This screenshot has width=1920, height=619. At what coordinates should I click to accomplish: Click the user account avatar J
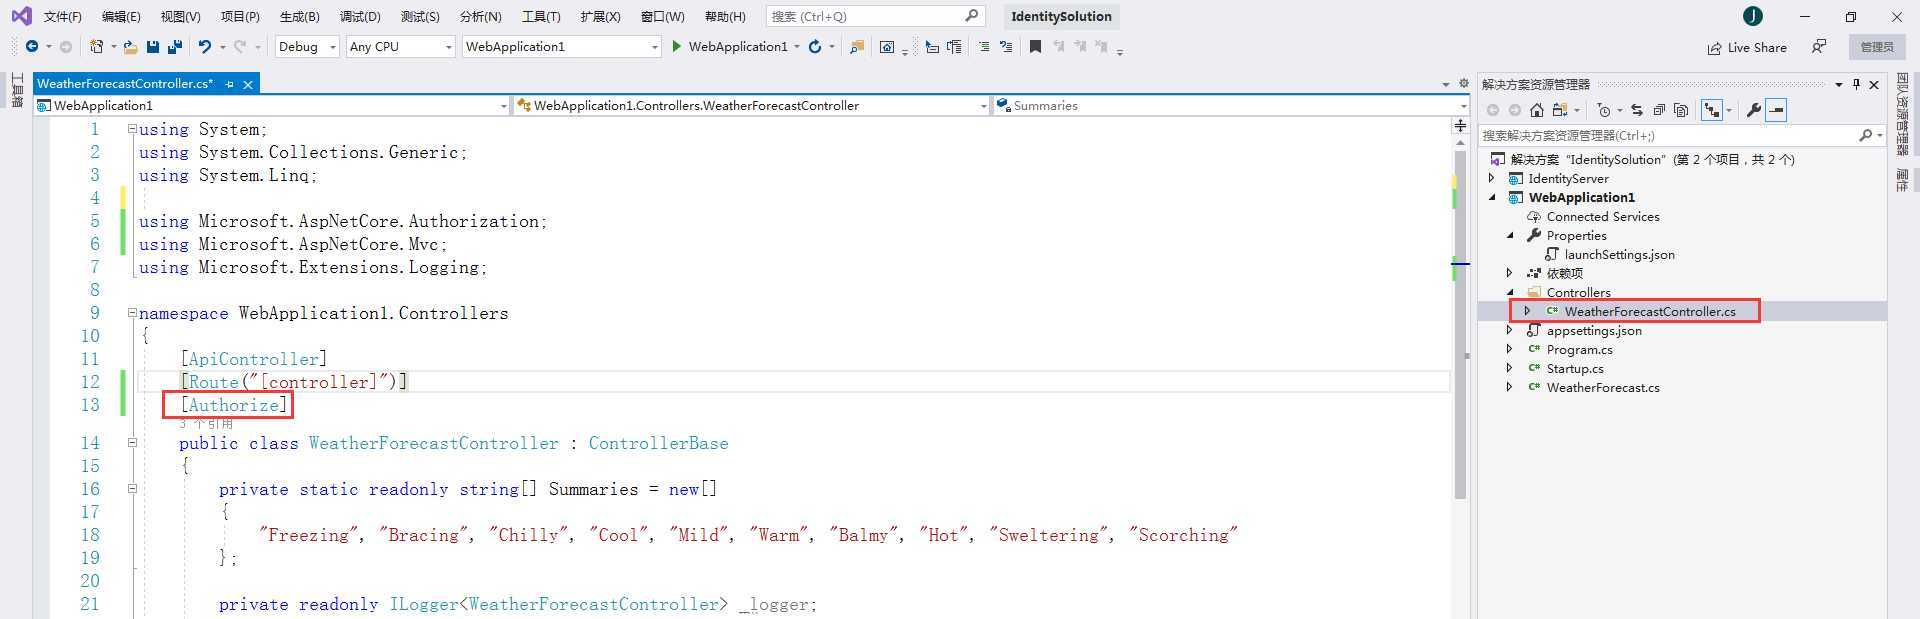click(1752, 16)
